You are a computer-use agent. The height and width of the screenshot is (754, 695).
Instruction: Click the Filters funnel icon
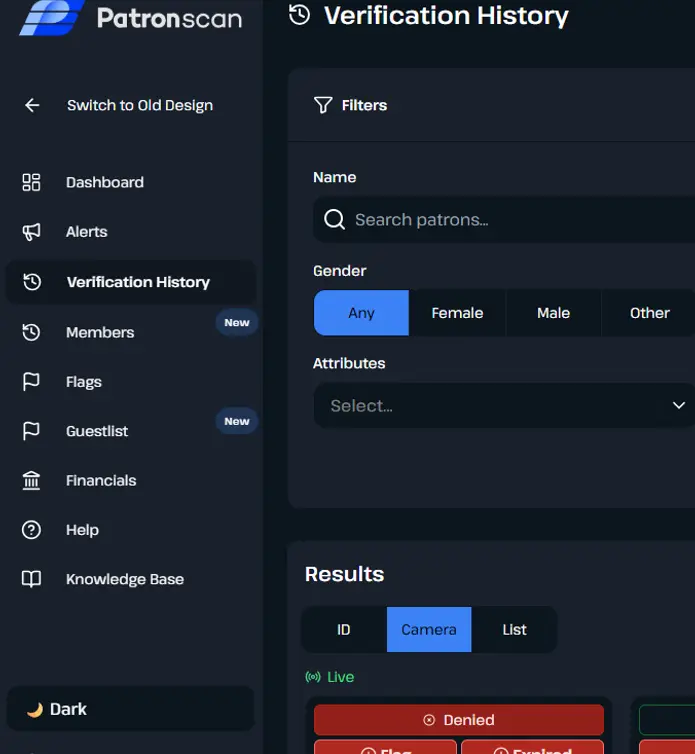pyautogui.click(x=323, y=105)
